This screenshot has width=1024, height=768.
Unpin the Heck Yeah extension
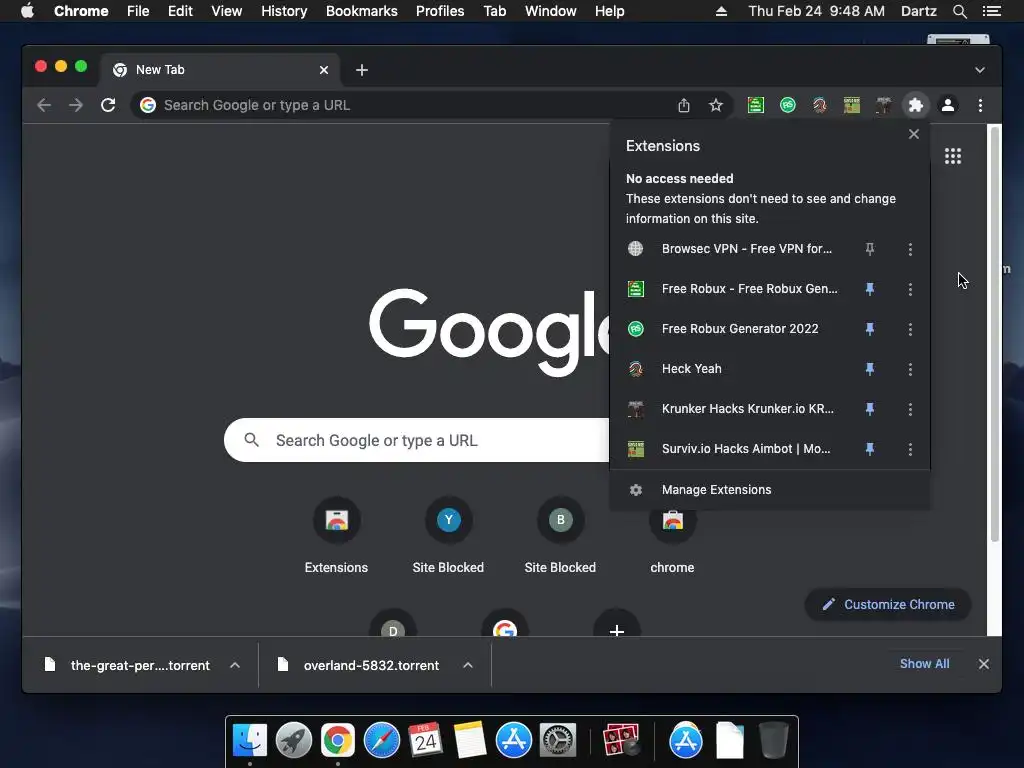869,369
